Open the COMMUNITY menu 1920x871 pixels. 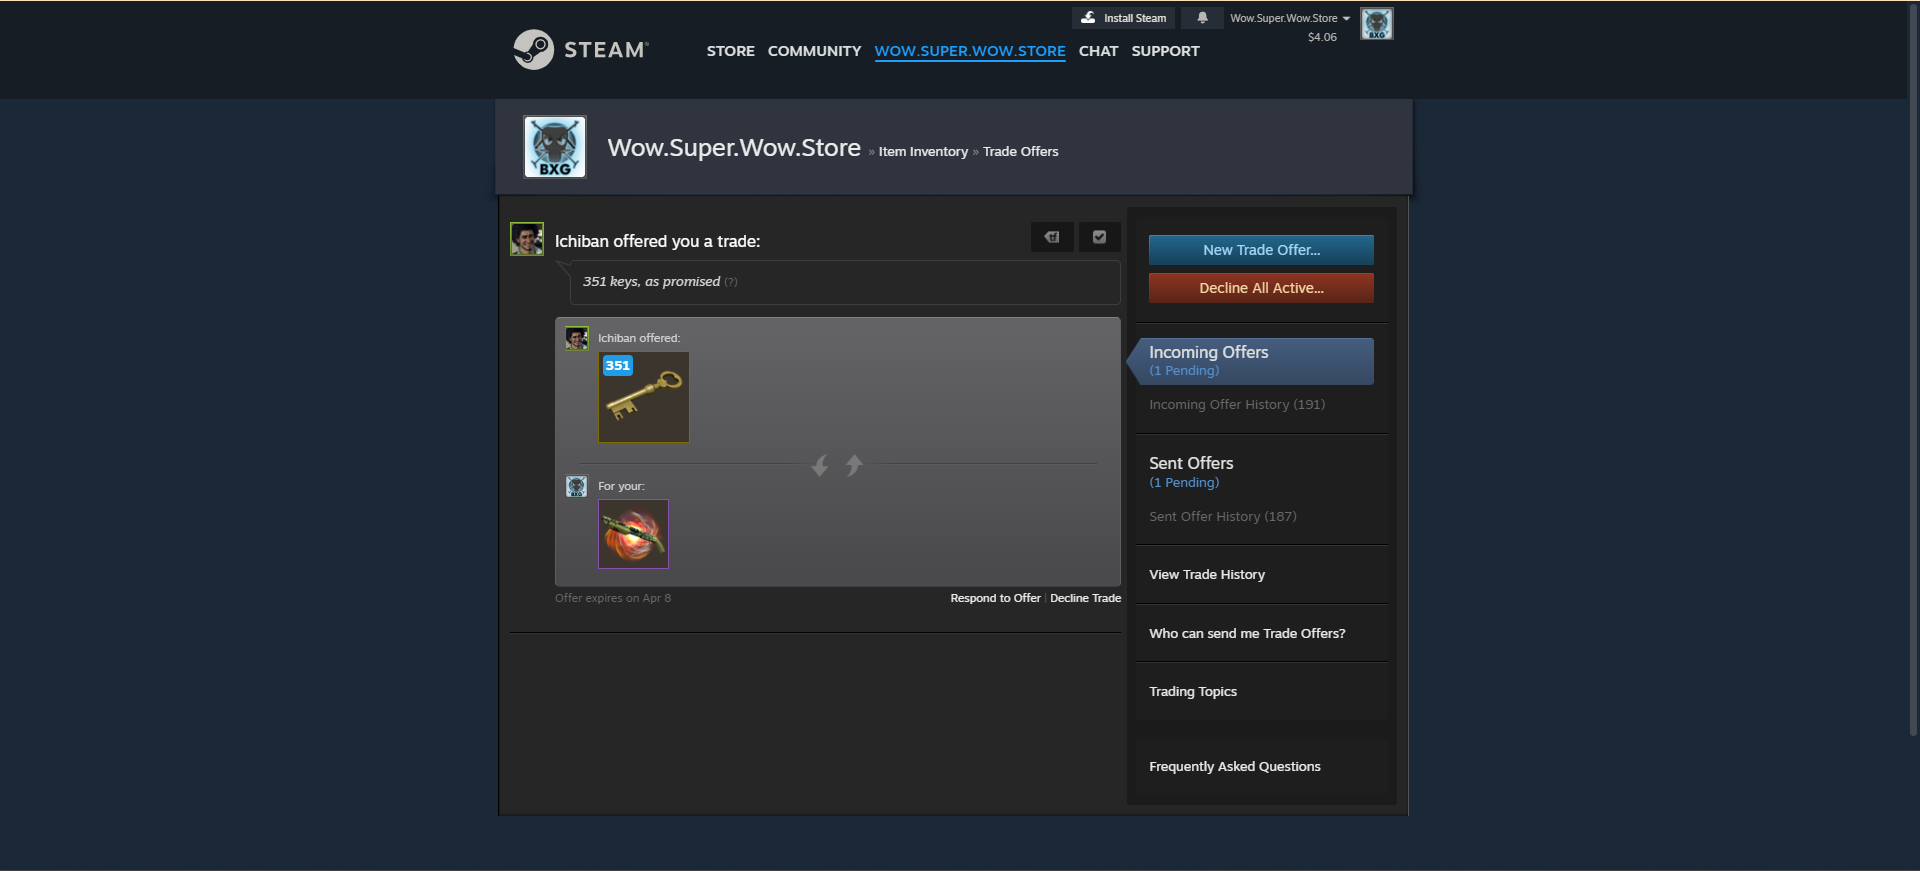pos(814,51)
